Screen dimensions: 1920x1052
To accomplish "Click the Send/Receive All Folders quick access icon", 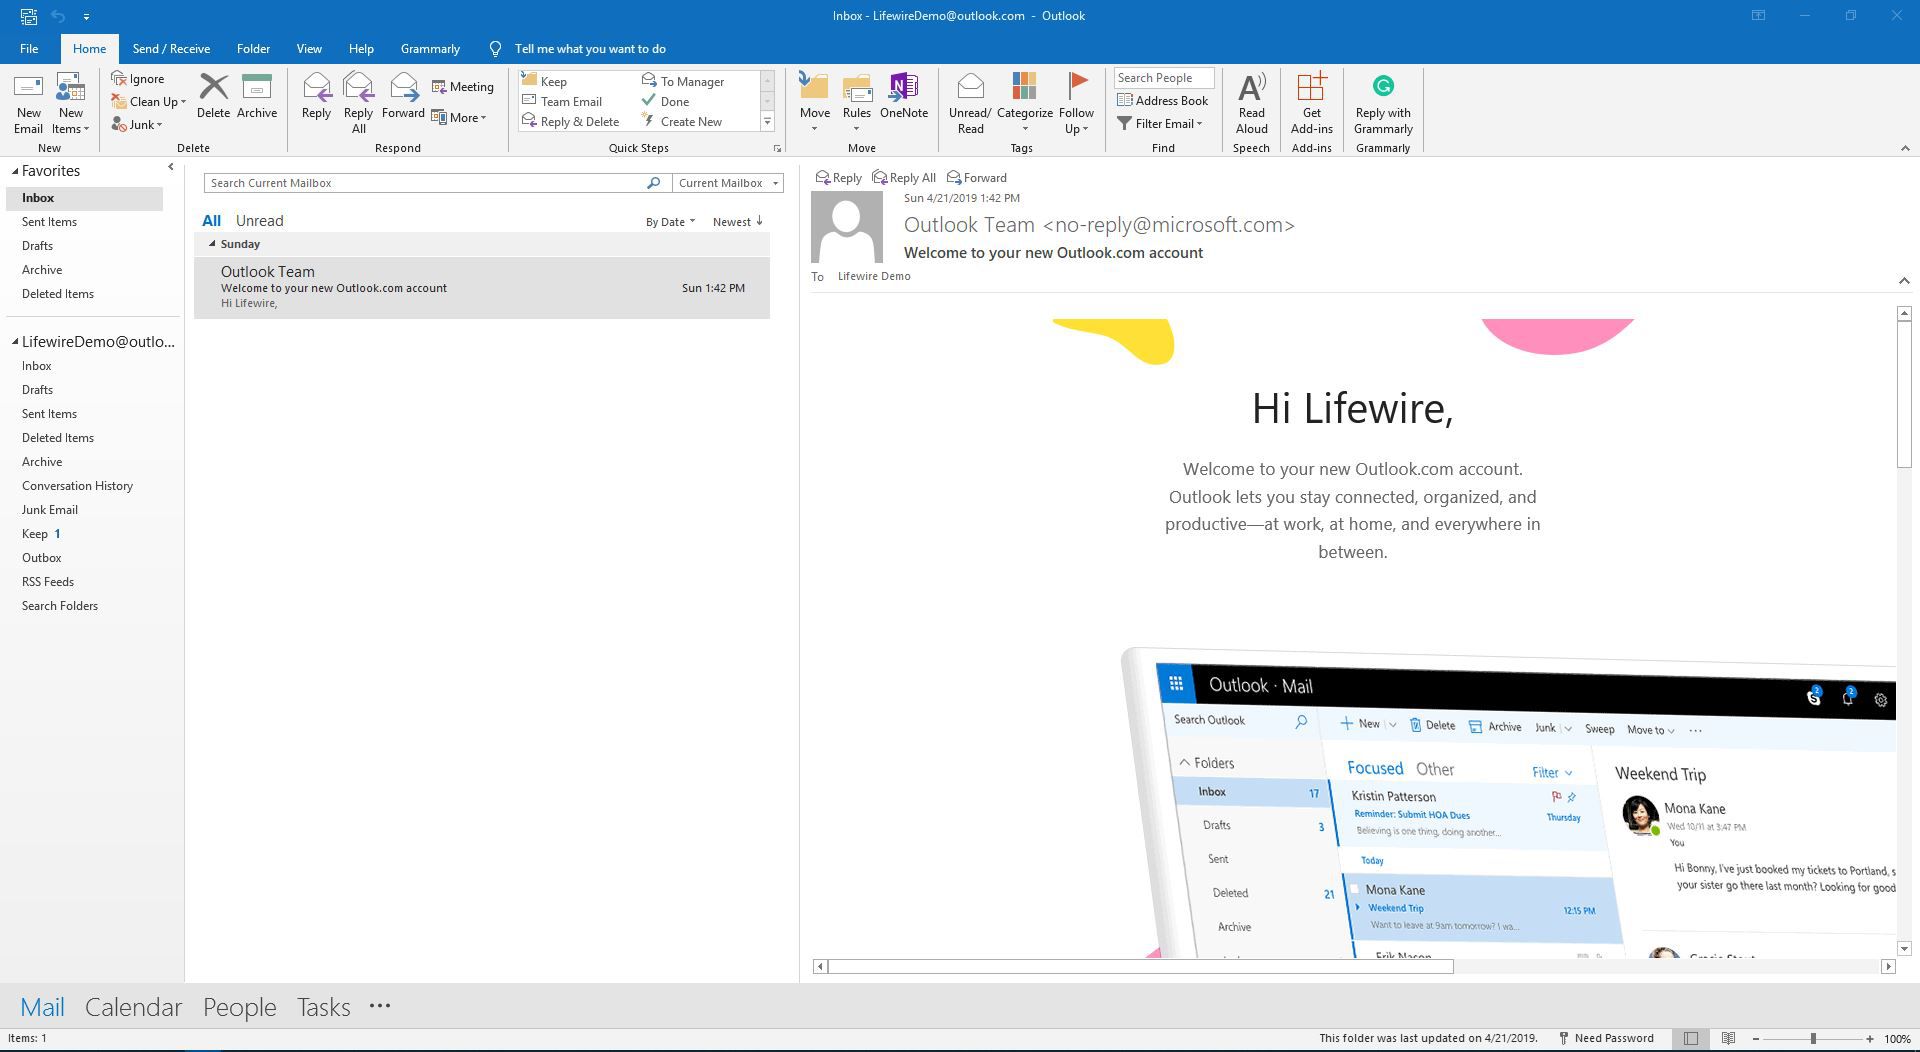I will [x=29, y=16].
